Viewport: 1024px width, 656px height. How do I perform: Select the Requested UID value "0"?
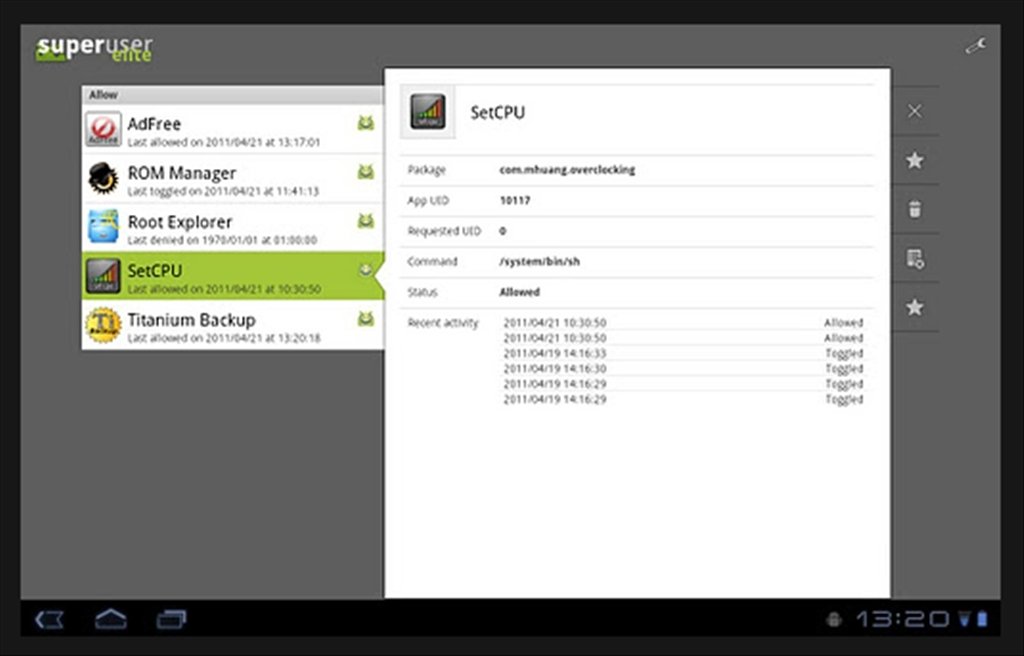pyautogui.click(x=503, y=231)
